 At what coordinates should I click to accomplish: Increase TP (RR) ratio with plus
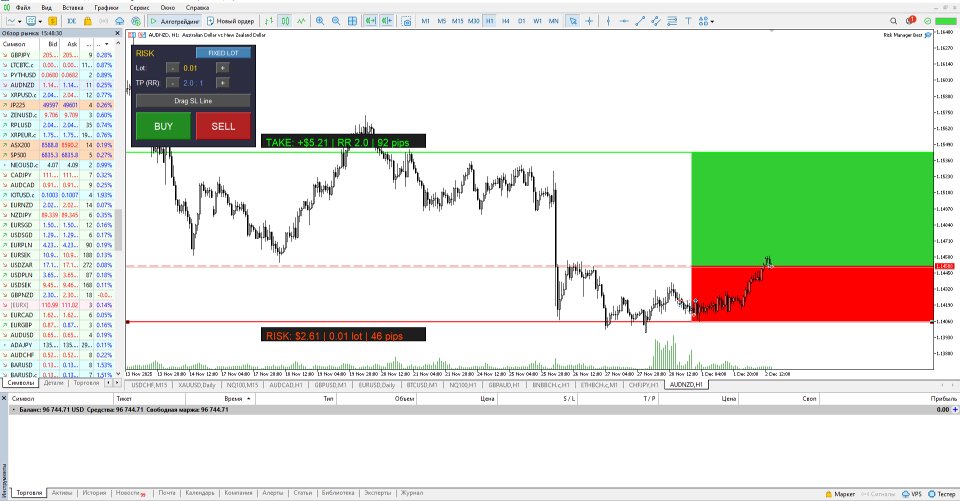(222, 83)
